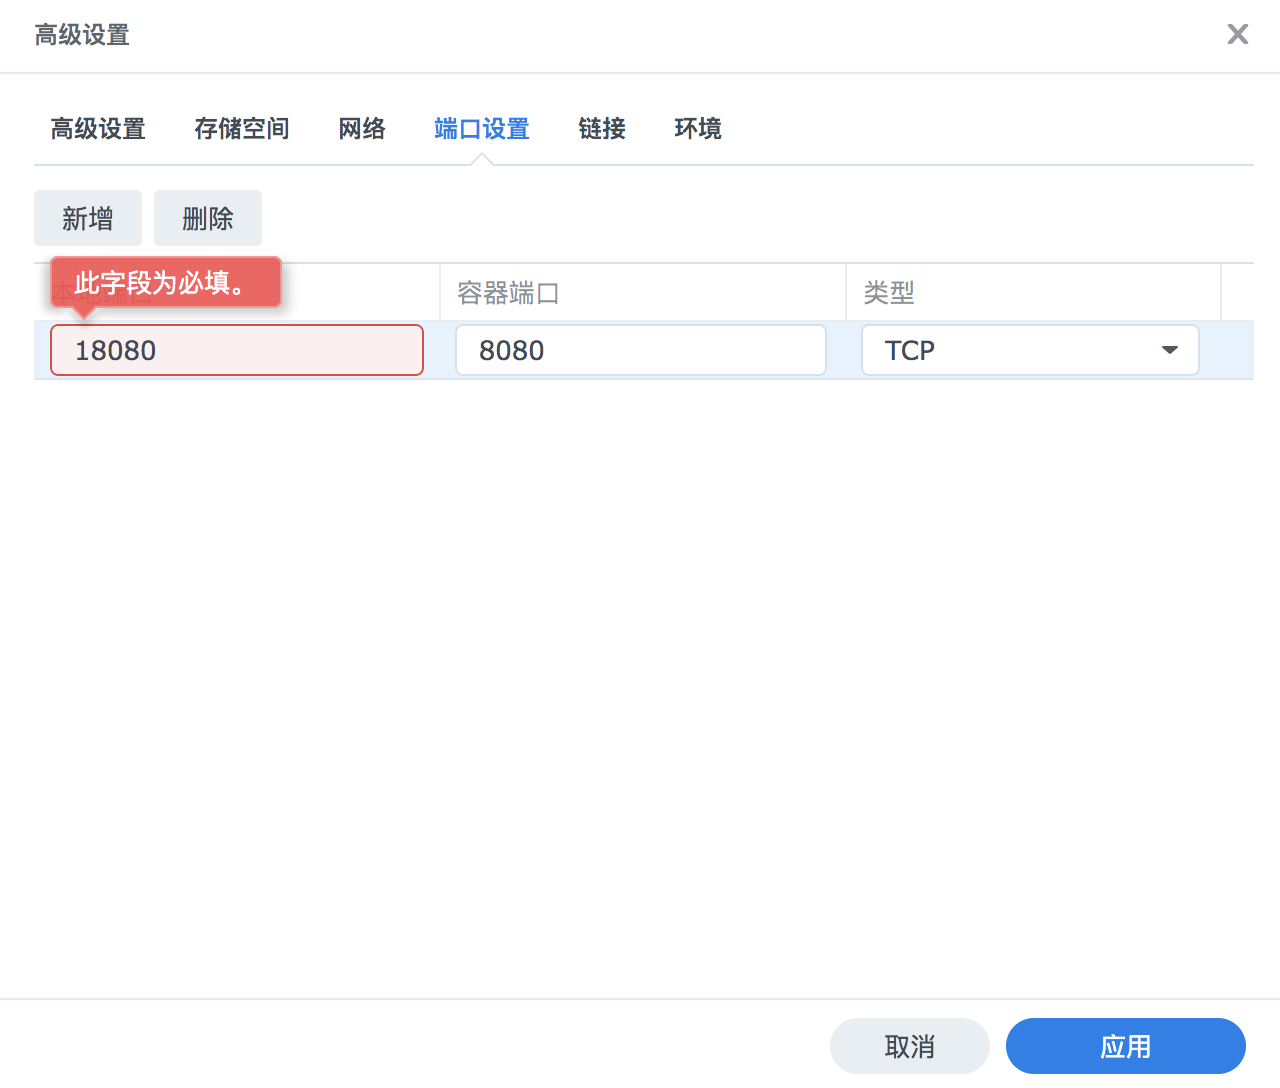Select the 网络 tab
This screenshot has height=1088, width=1280.
pyautogui.click(x=362, y=129)
